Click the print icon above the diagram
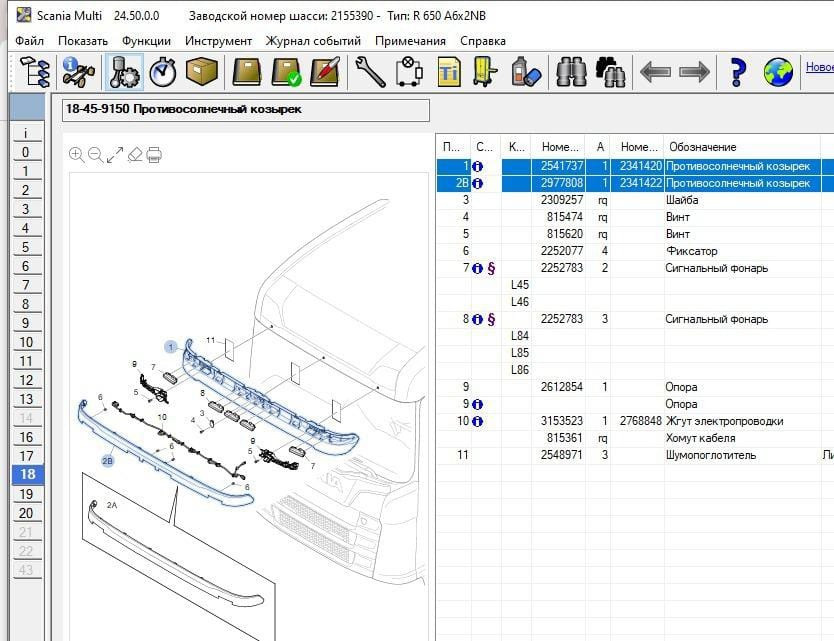Image resolution: width=834 pixels, height=641 pixels. point(153,154)
